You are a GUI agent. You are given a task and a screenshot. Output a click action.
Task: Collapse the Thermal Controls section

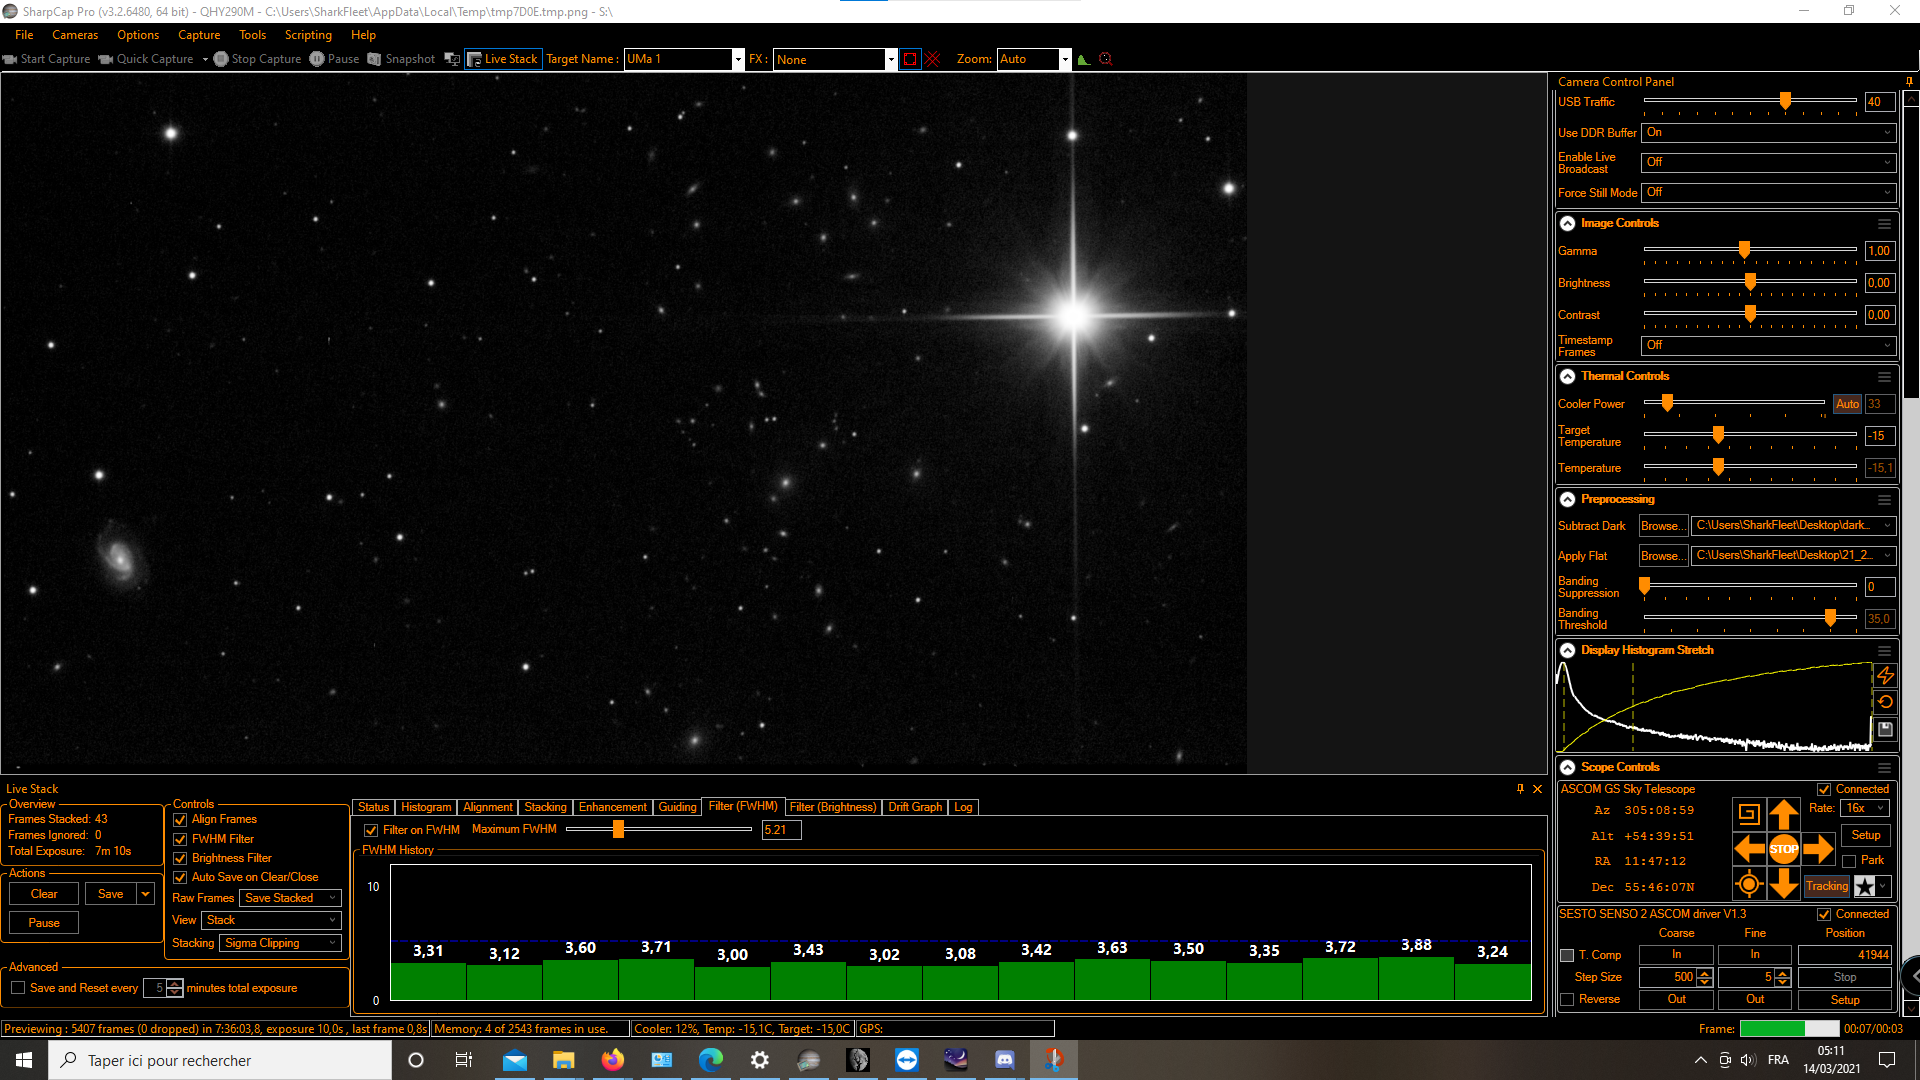pyautogui.click(x=1568, y=376)
